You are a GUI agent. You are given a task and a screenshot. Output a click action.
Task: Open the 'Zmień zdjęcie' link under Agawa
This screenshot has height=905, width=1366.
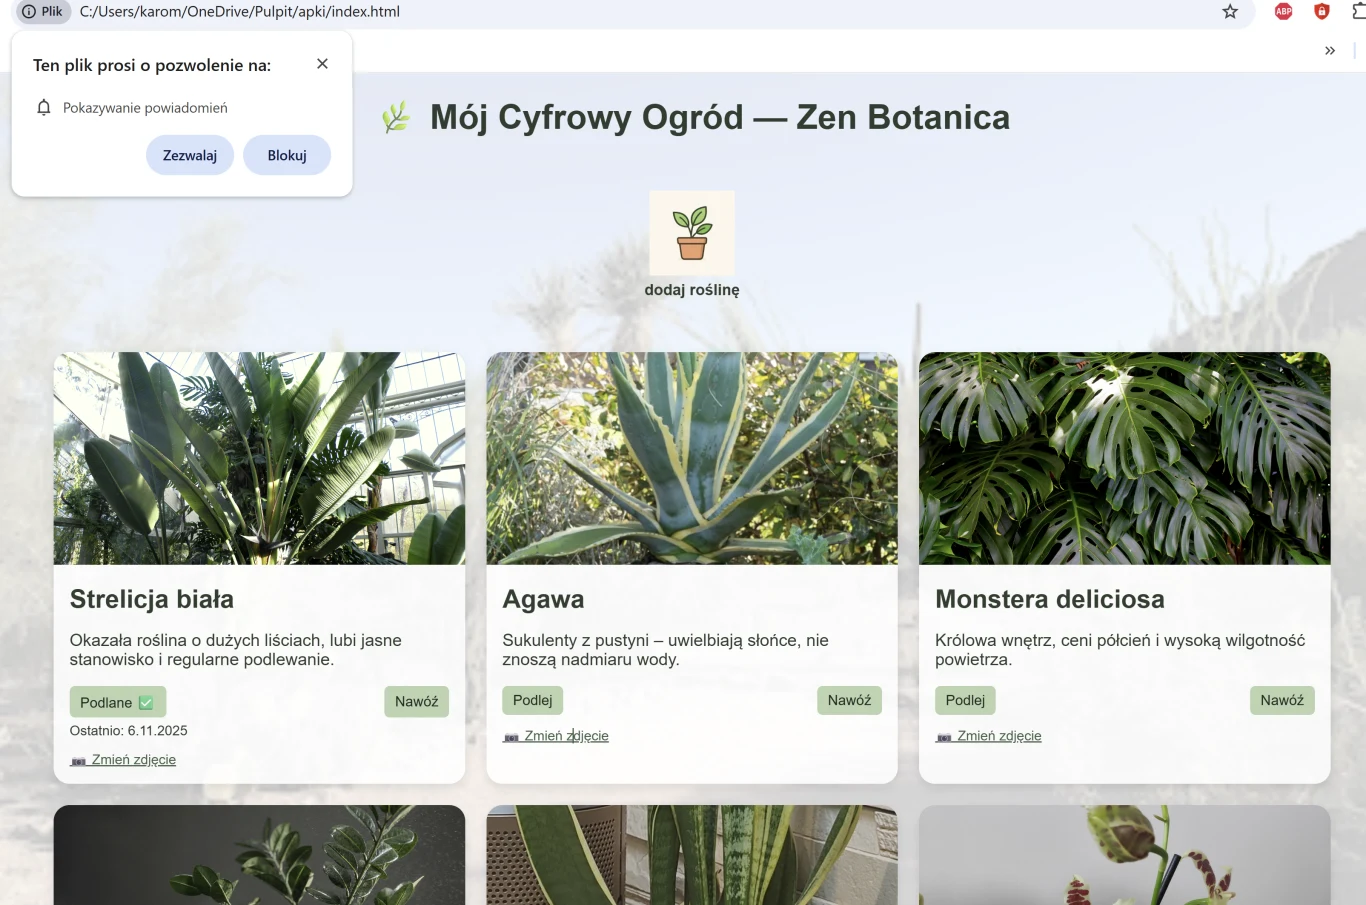tap(567, 735)
